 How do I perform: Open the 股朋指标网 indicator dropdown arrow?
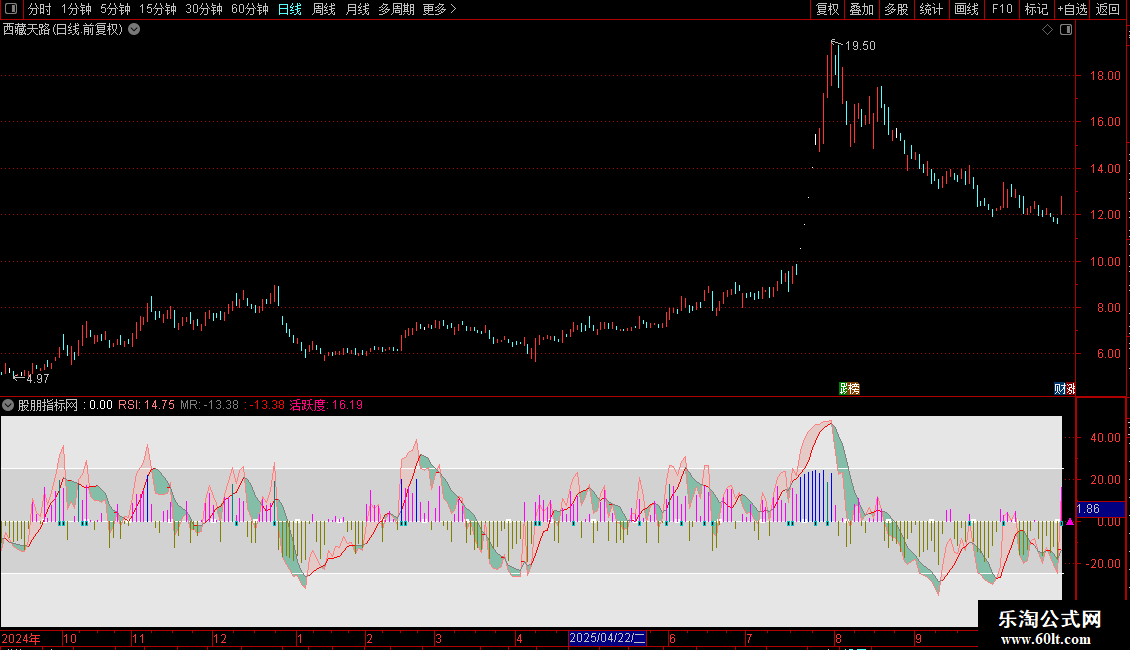(8, 405)
